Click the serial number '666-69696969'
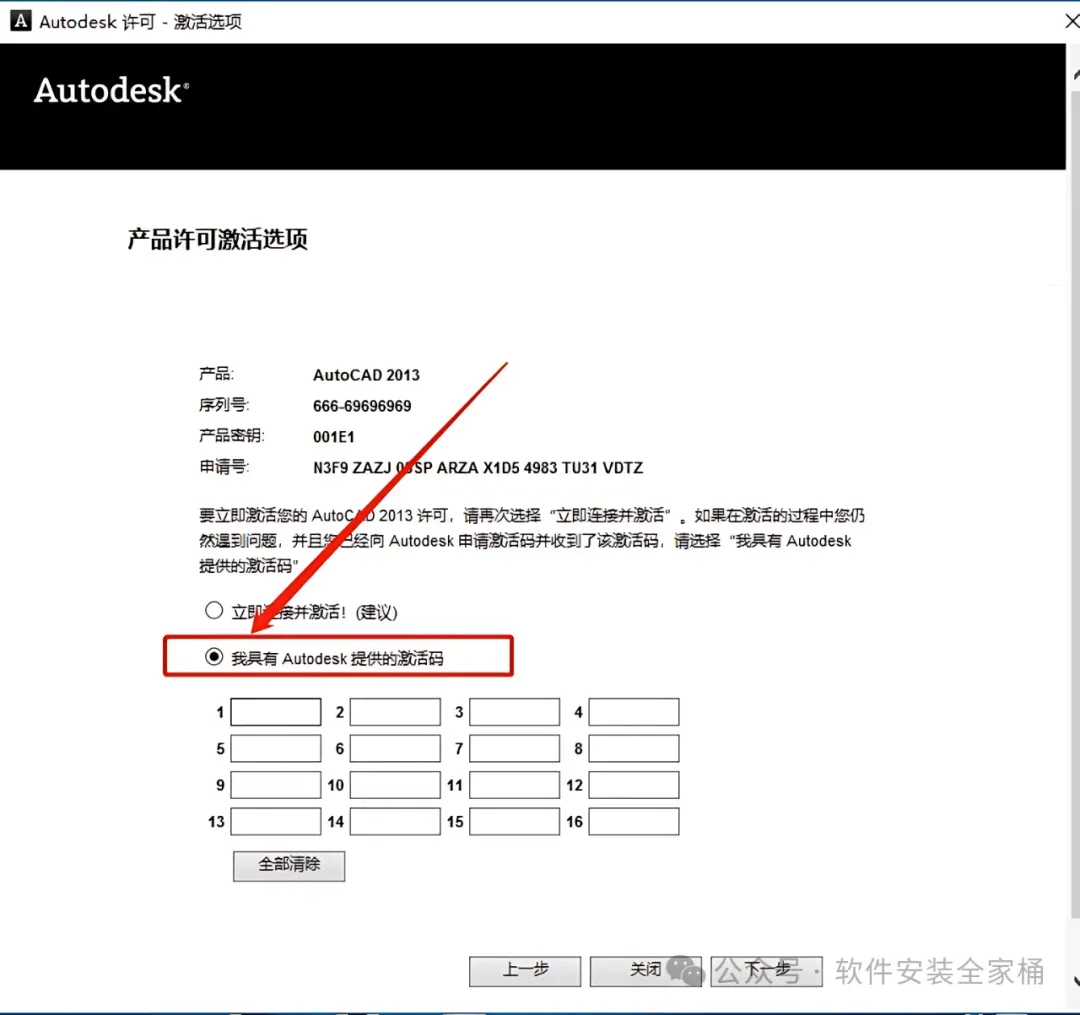This screenshot has height=1015, width=1080. (x=362, y=406)
